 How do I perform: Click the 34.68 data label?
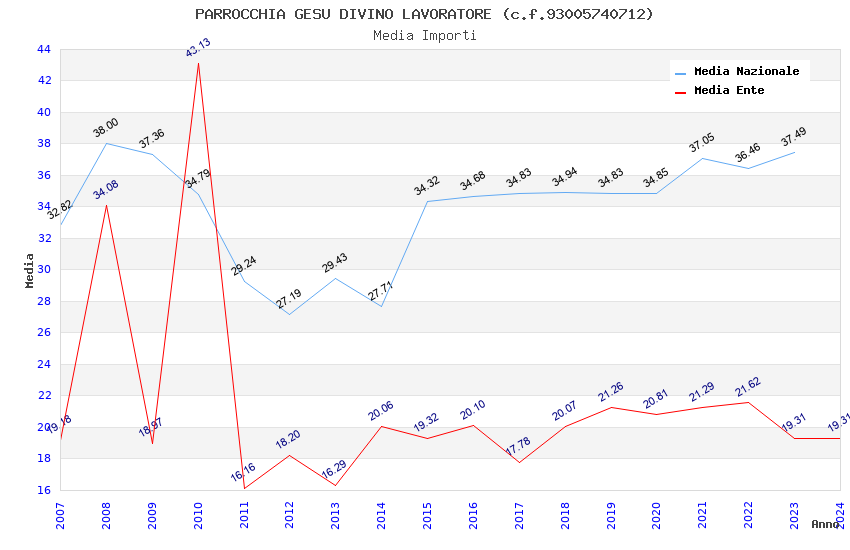pyautogui.click(x=472, y=180)
